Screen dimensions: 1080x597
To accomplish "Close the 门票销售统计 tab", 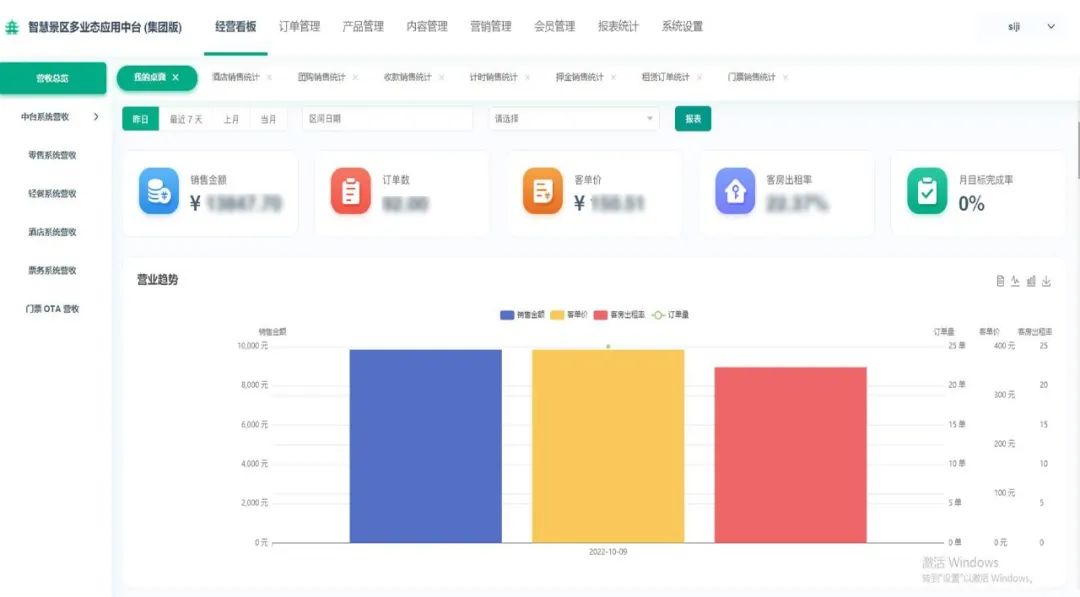I will pyautogui.click(x=786, y=77).
